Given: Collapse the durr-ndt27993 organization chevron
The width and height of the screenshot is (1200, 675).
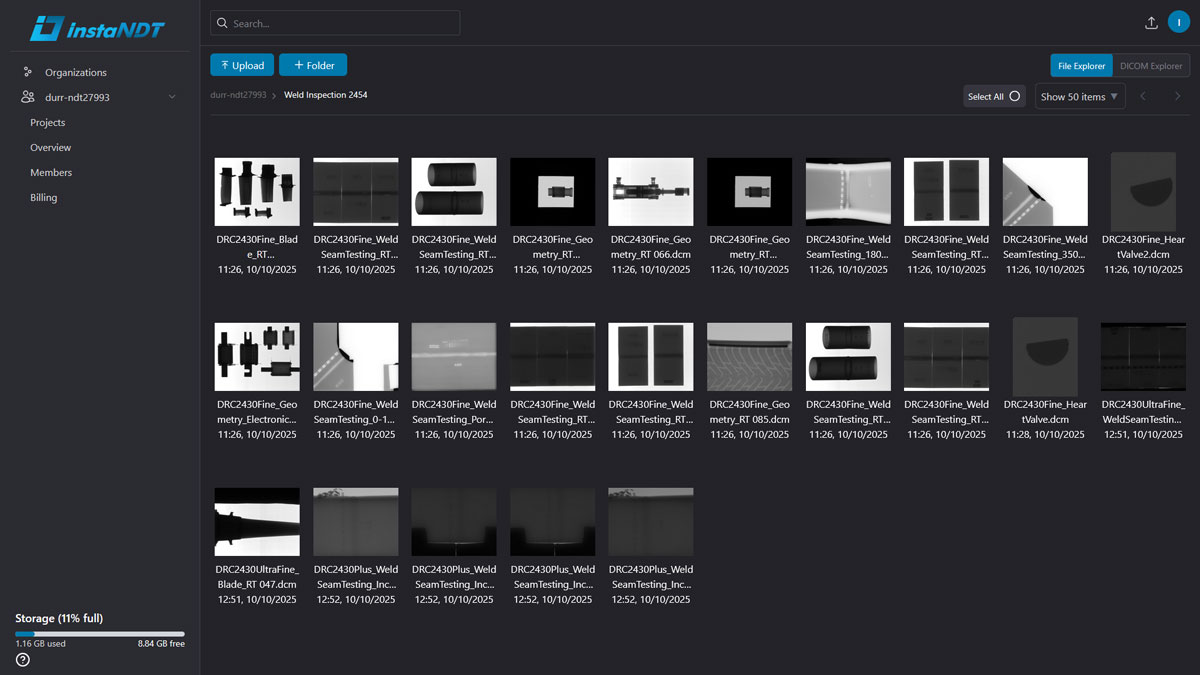Looking at the screenshot, I should pyautogui.click(x=172, y=97).
